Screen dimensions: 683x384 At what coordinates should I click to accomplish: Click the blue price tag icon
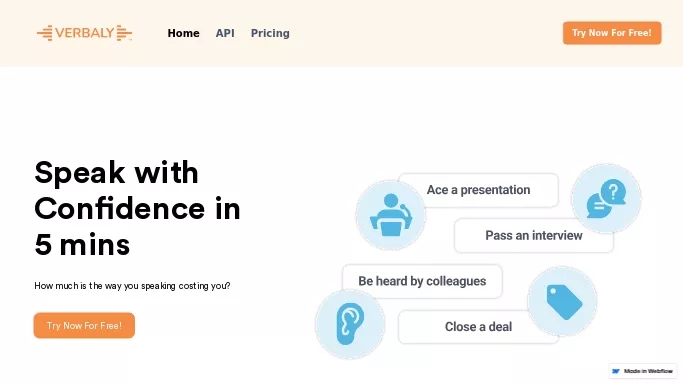tap(562, 301)
